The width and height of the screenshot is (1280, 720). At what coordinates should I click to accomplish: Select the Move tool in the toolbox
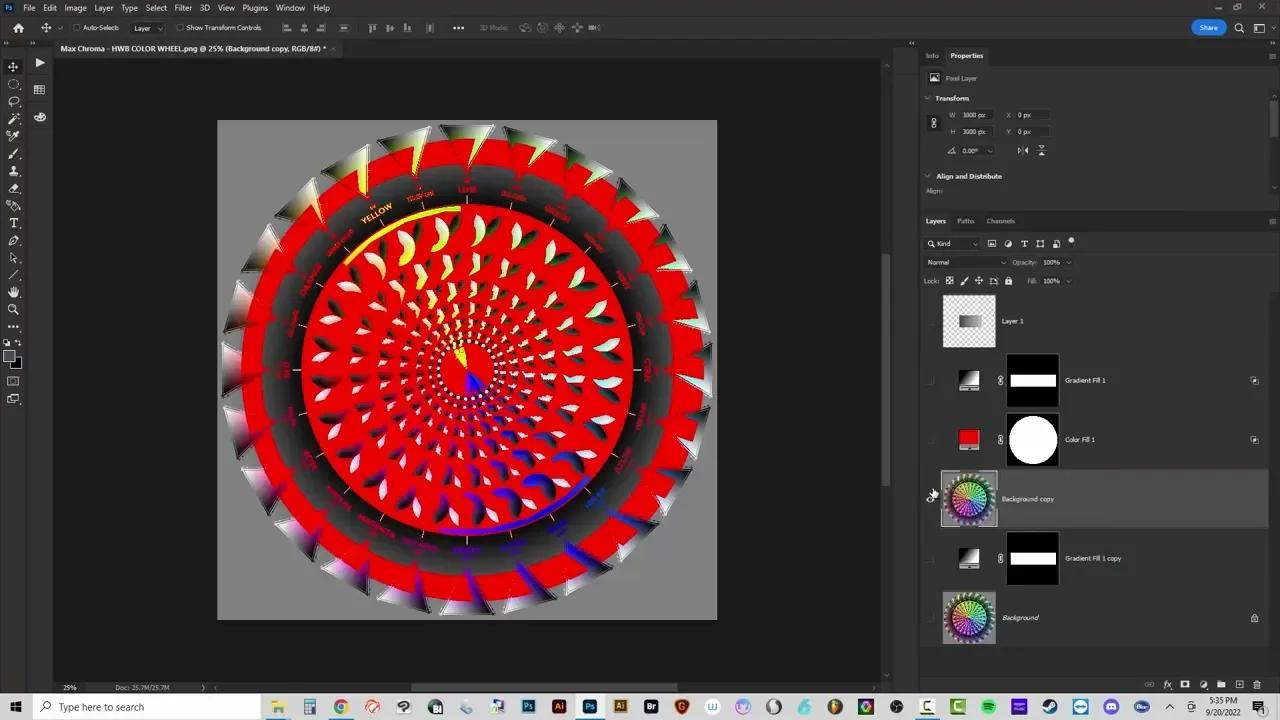(x=13, y=66)
